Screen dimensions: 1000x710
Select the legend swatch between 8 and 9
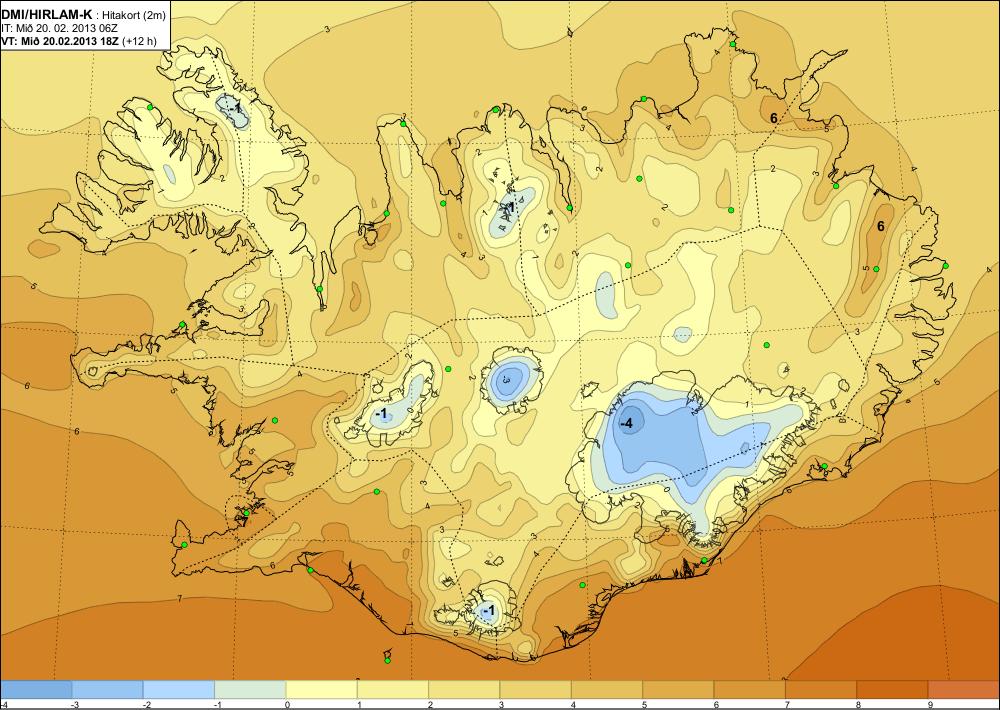click(x=893, y=690)
